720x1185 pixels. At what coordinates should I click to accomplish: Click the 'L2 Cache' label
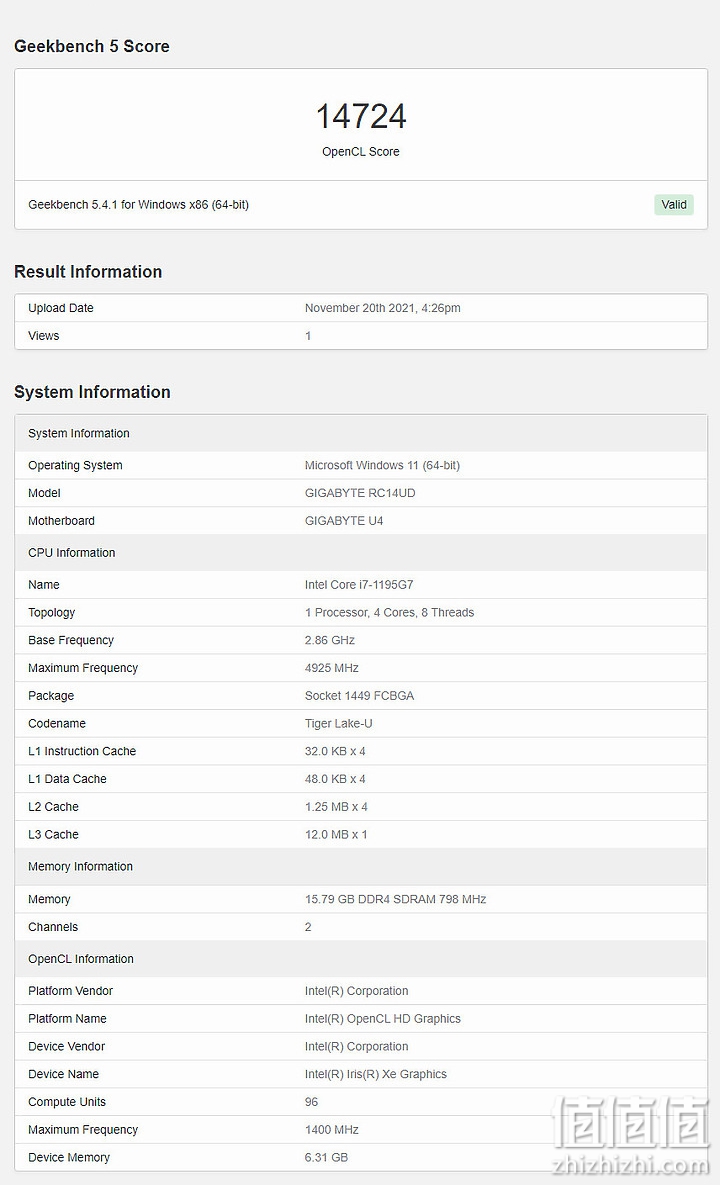tap(53, 808)
